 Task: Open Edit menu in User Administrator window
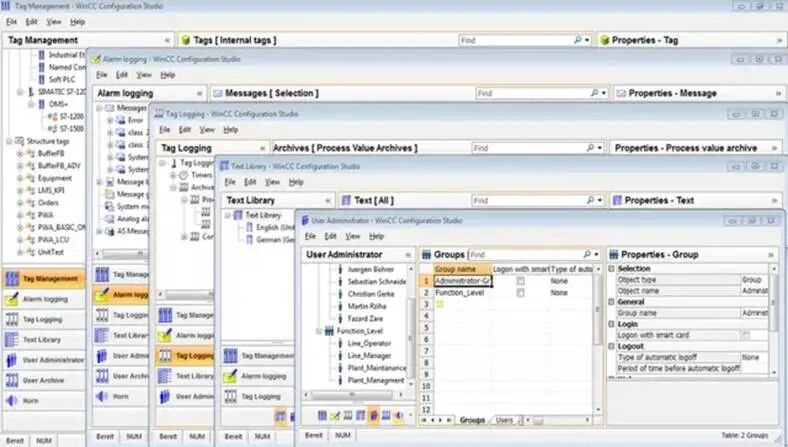[x=330, y=236]
